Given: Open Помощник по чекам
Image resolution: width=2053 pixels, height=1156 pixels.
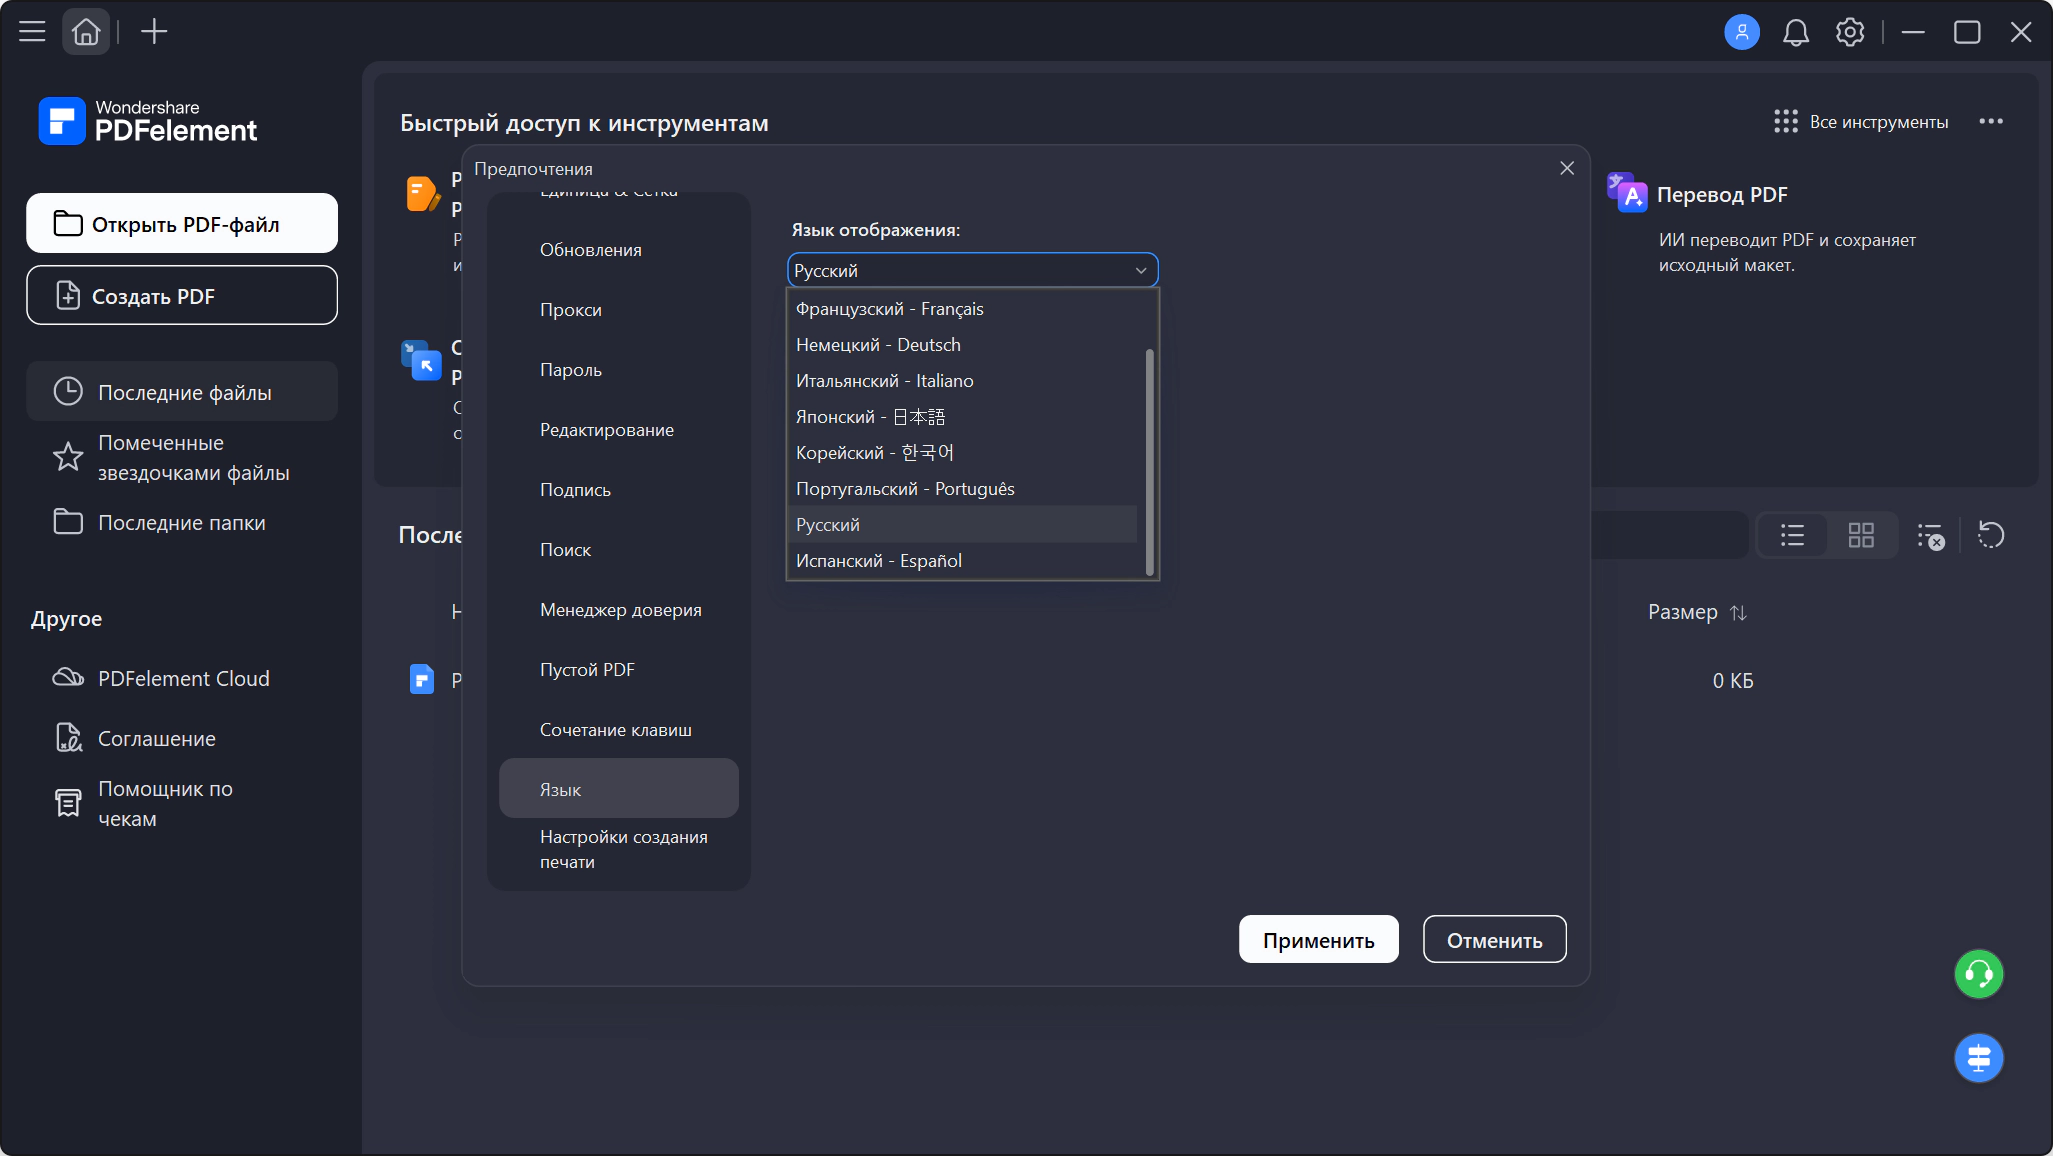Looking at the screenshot, I should pos(182,803).
